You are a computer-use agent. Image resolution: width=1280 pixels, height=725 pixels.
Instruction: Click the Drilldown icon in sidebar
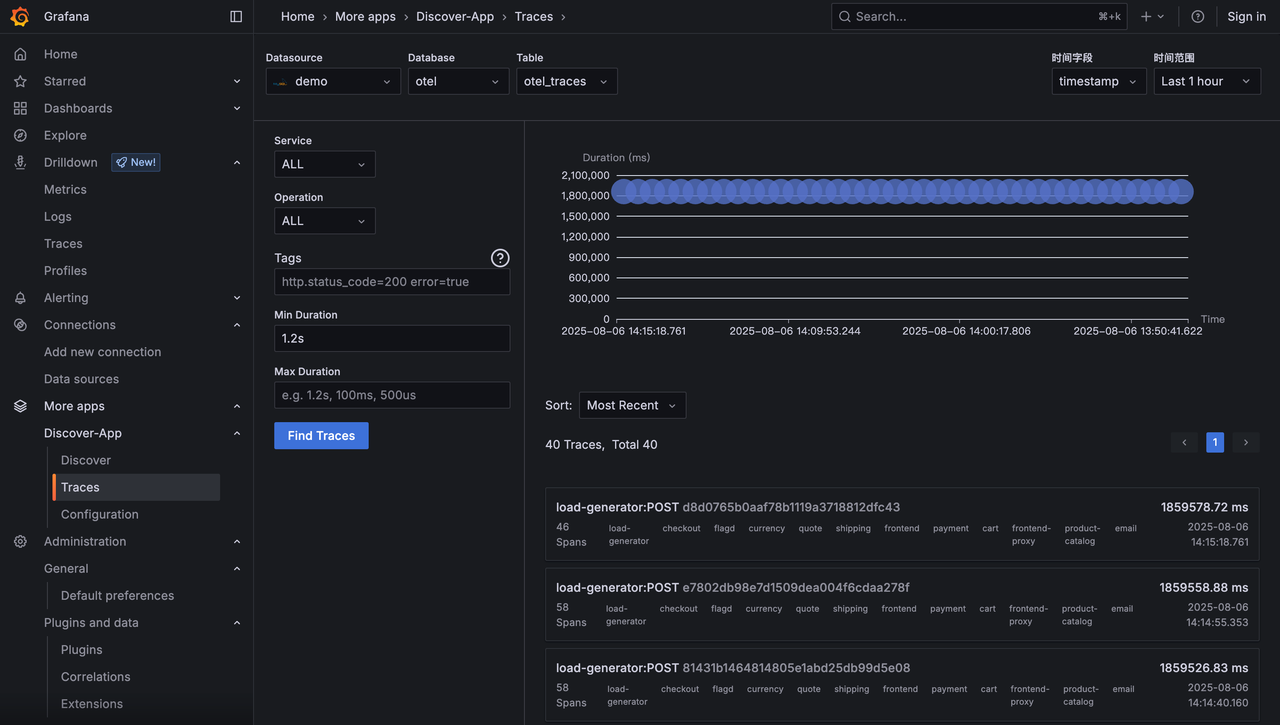pos(20,162)
